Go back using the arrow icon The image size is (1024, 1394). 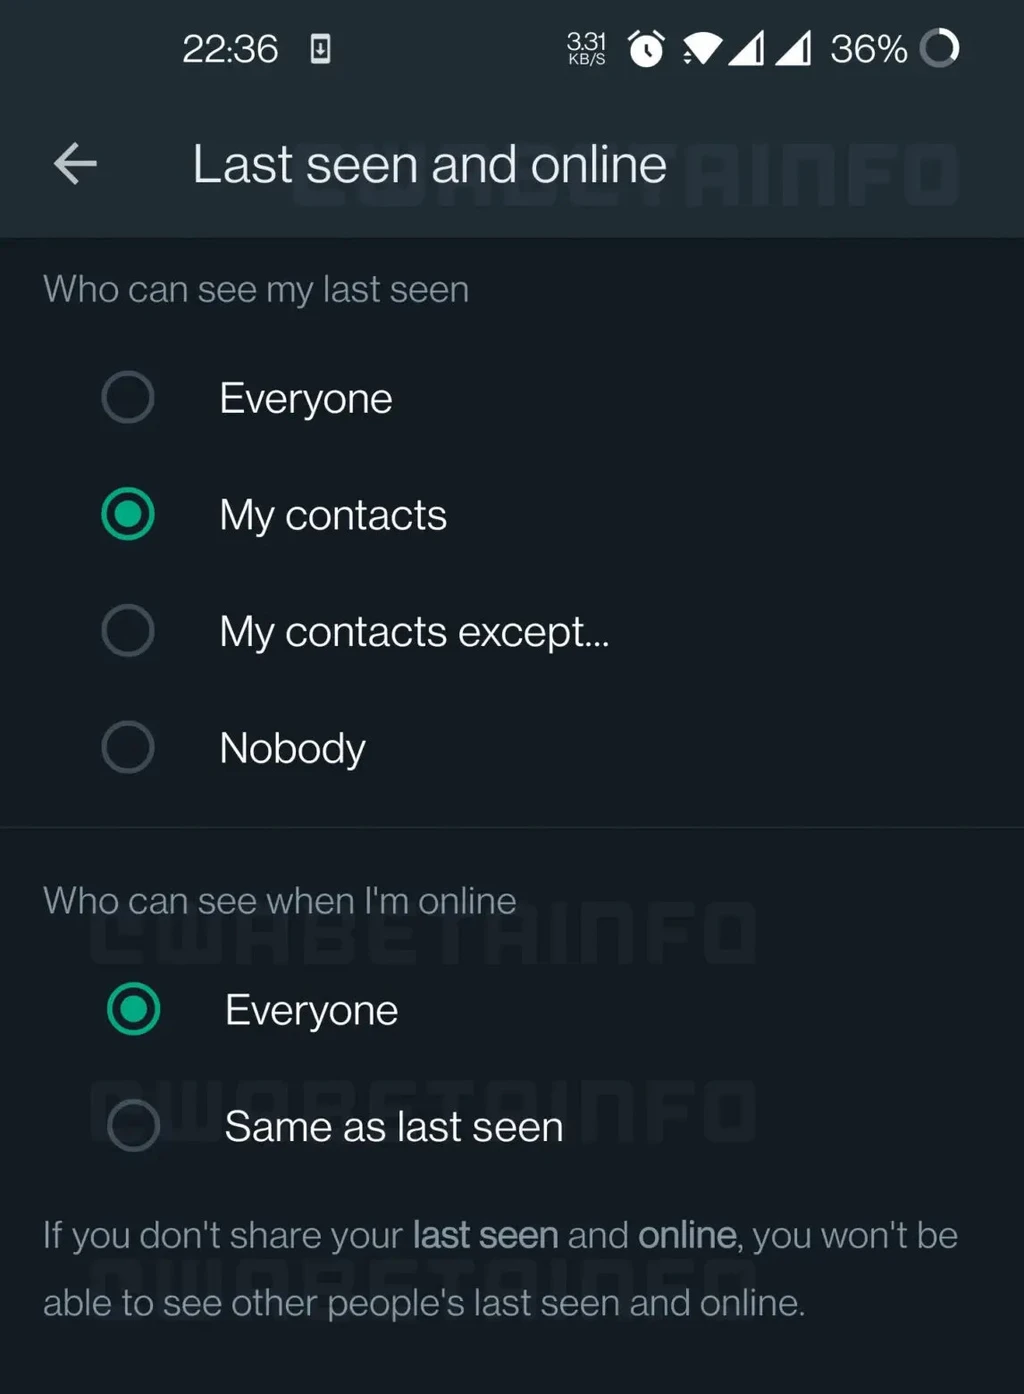coord(75,164)
